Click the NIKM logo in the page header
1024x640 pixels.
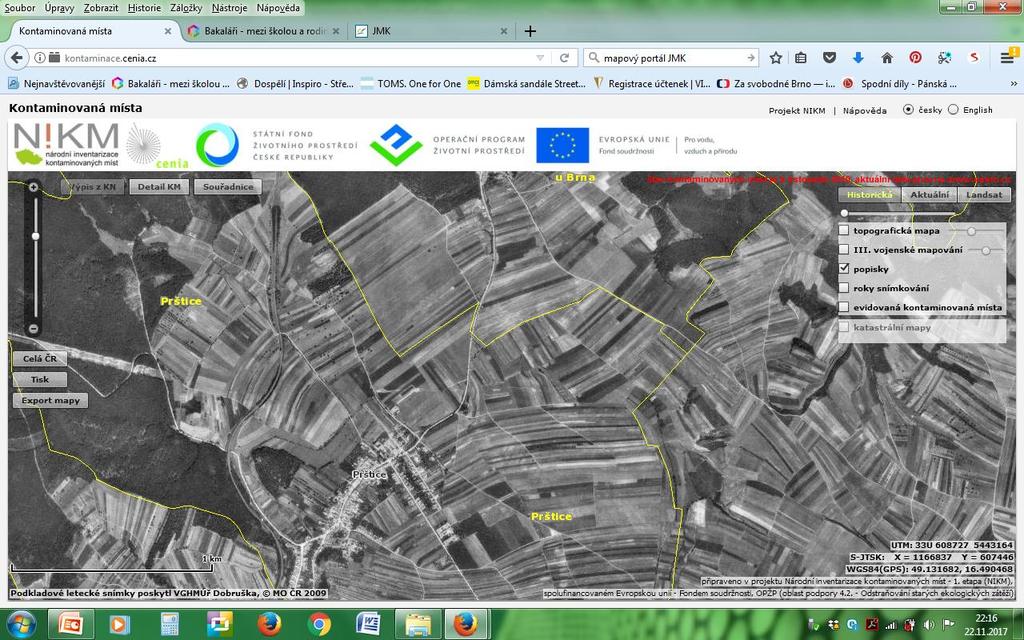tap(66, 144)
